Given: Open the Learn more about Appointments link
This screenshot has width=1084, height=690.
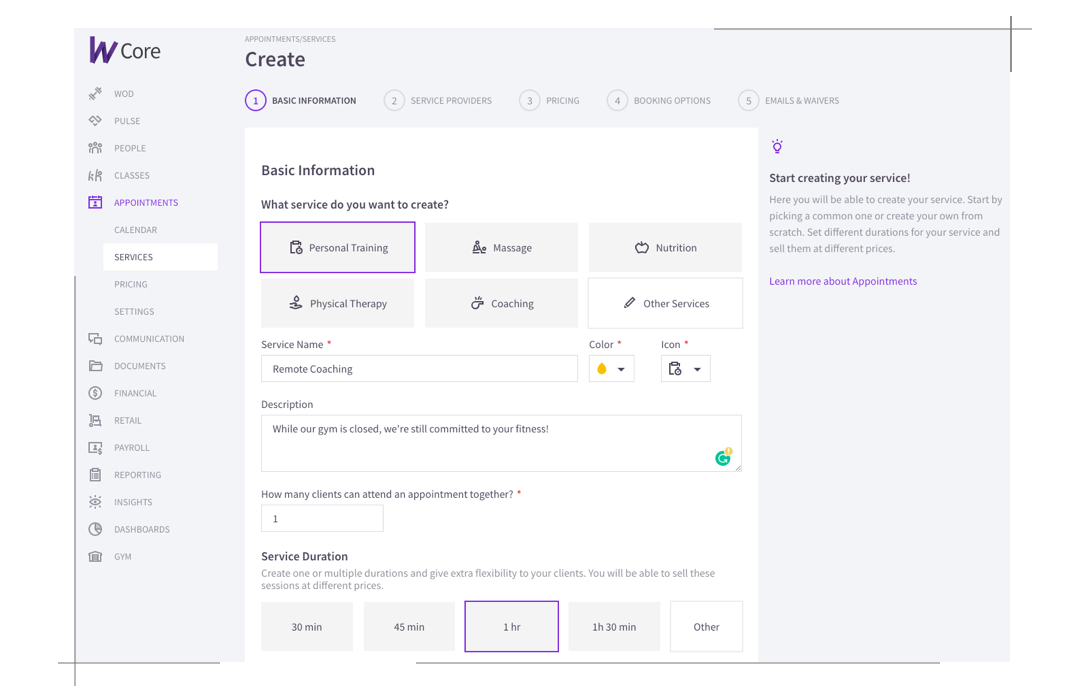Looking at the screenshot, I should point(843,281).
